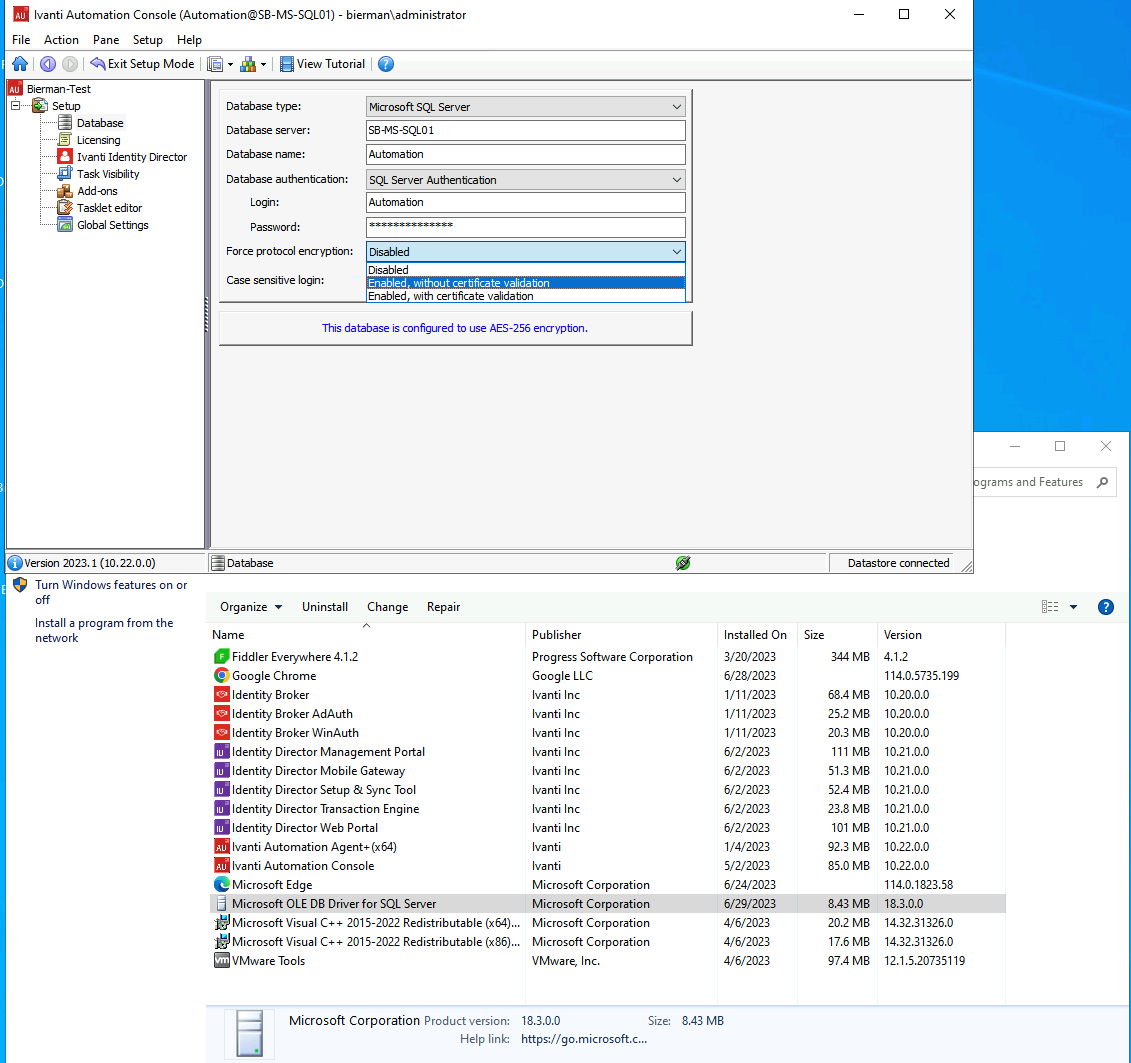
Task: Choose Enabled, with certificate validation
Action: click(526, 296)
